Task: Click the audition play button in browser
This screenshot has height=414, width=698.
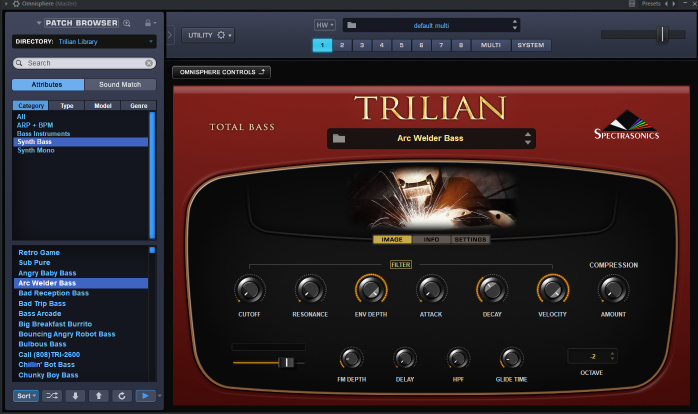Action: [x=145, y=395]
